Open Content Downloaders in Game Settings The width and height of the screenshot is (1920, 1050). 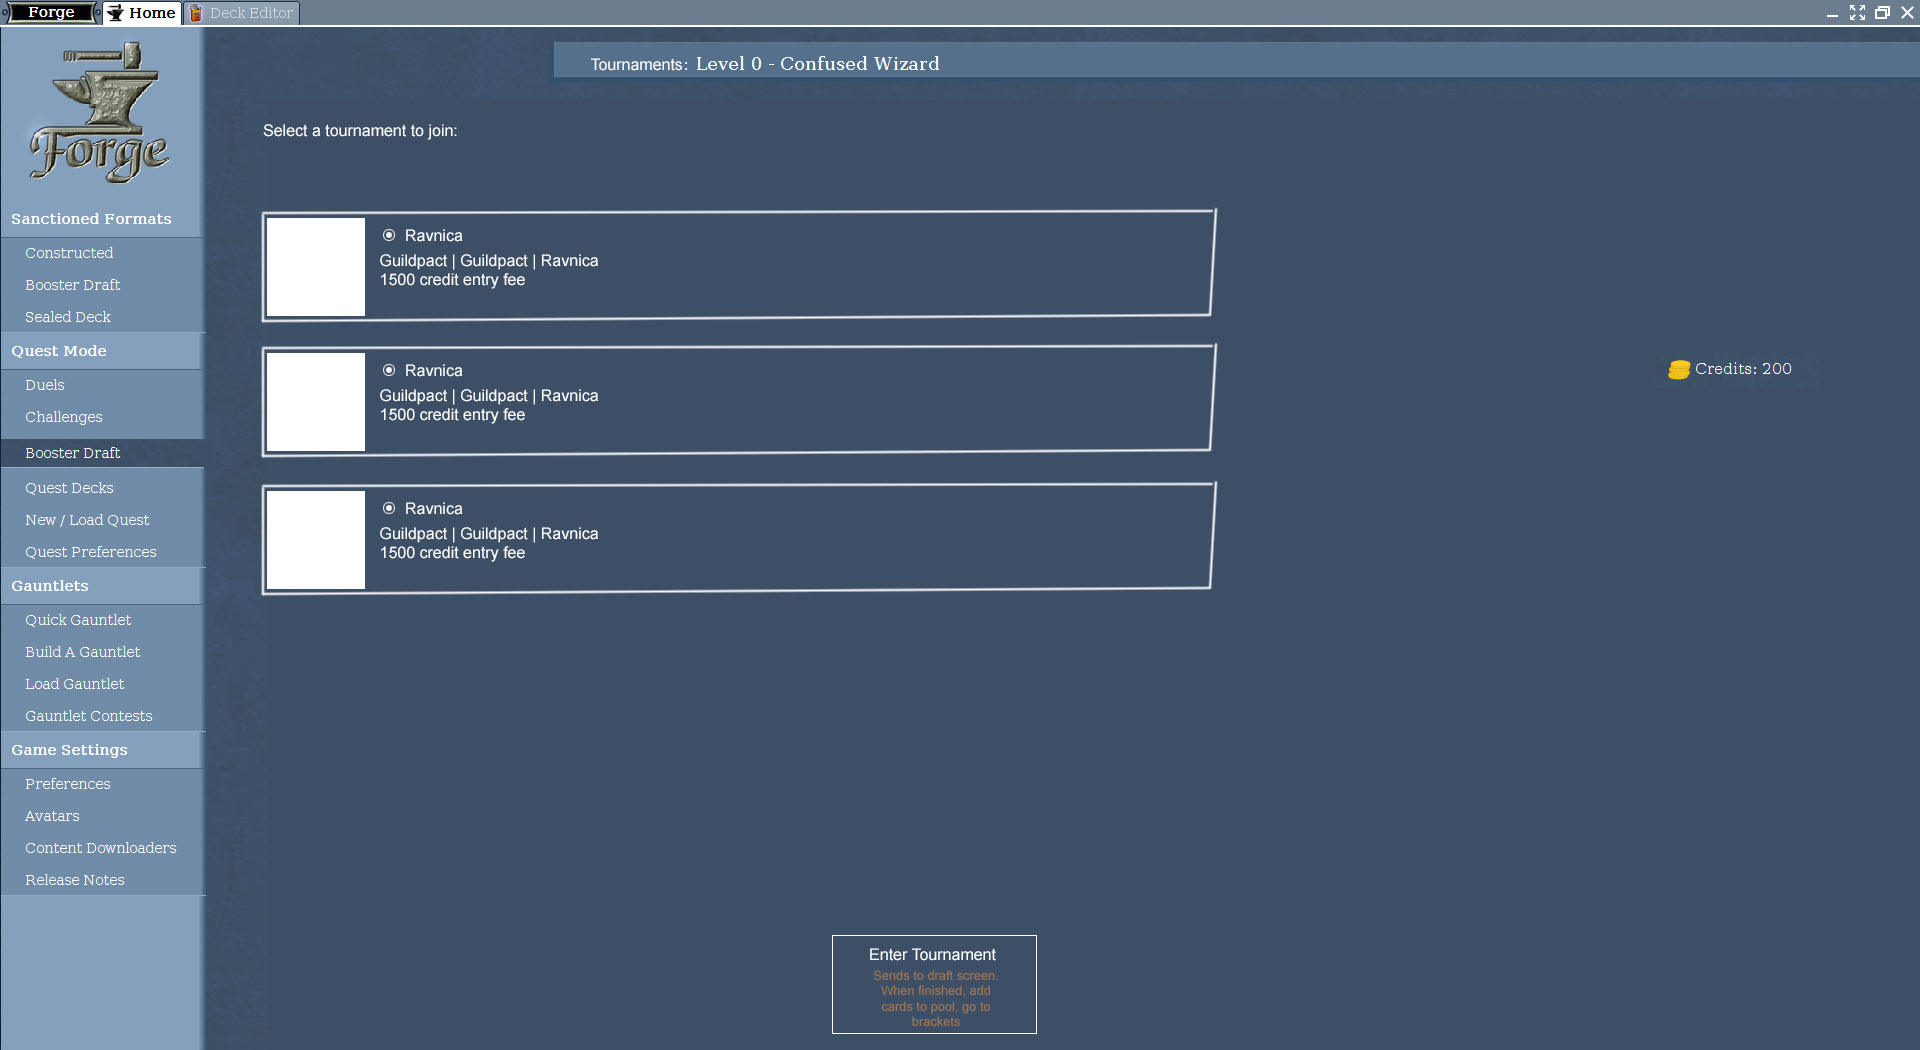[101, 848]
